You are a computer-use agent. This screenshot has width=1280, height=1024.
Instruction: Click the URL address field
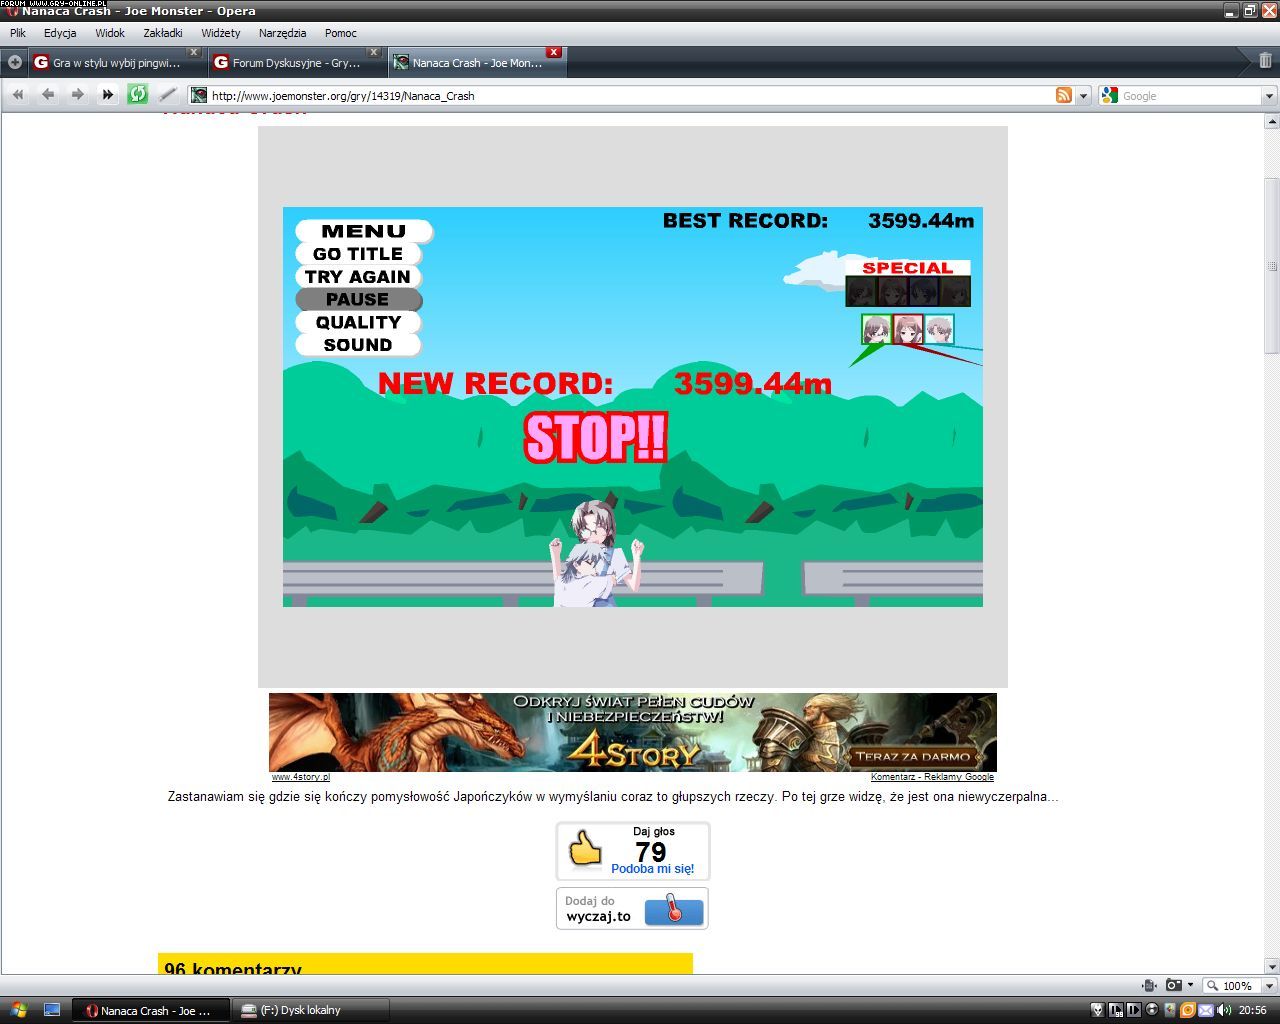click(x=630, y=96)
